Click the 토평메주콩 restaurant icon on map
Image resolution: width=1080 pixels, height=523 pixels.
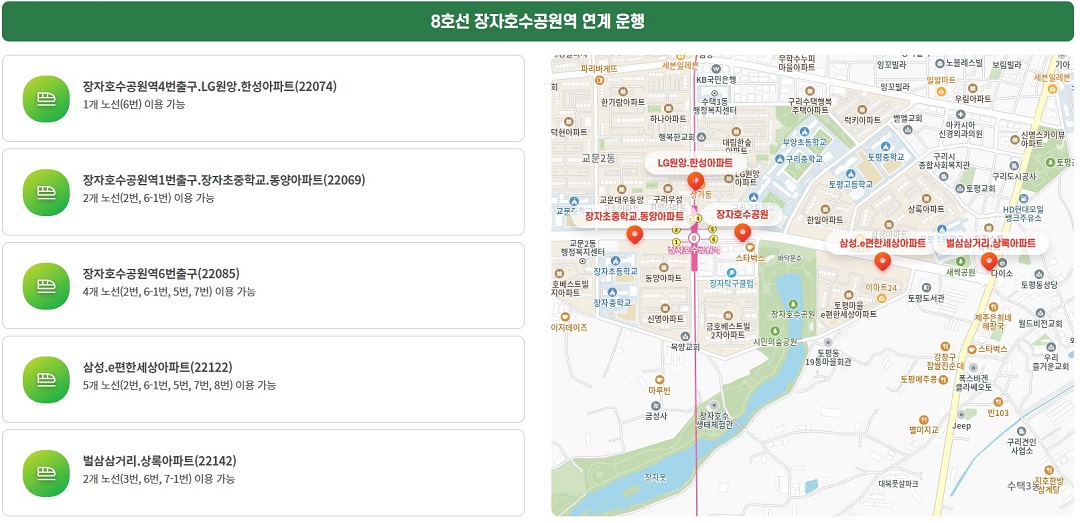[943, 379]
